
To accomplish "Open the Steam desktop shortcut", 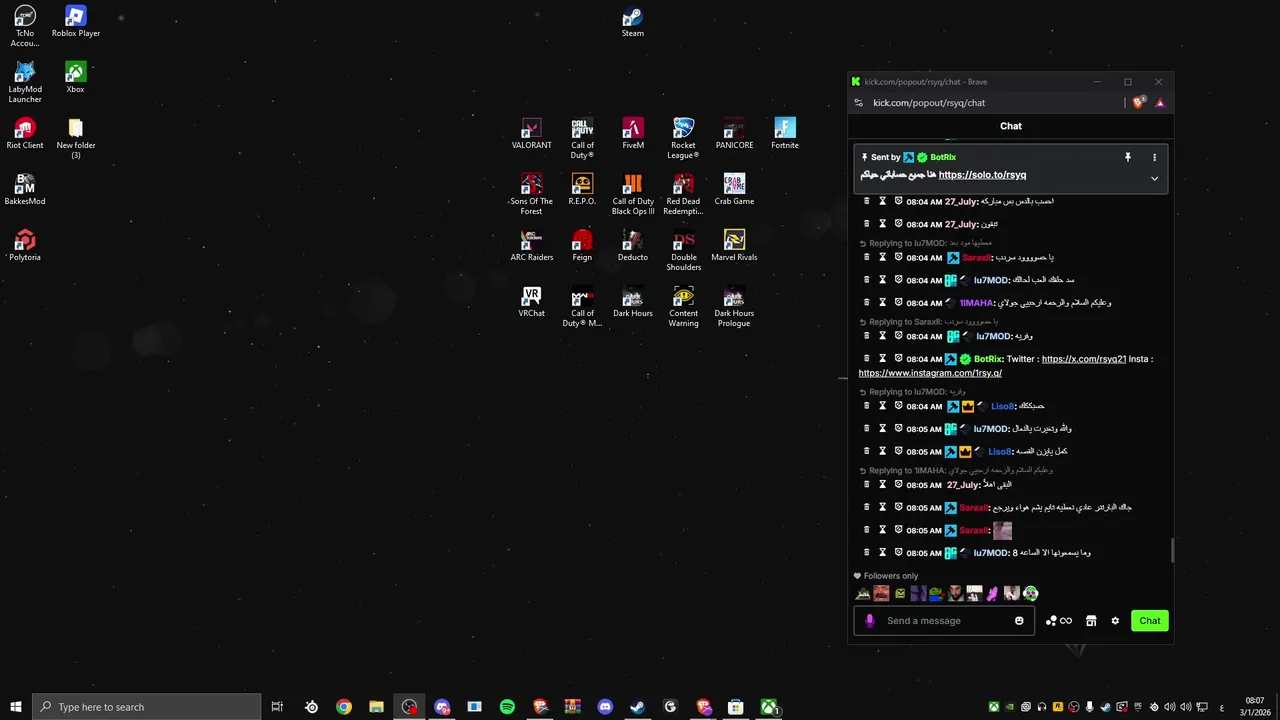I will click(x=632, y=22).
